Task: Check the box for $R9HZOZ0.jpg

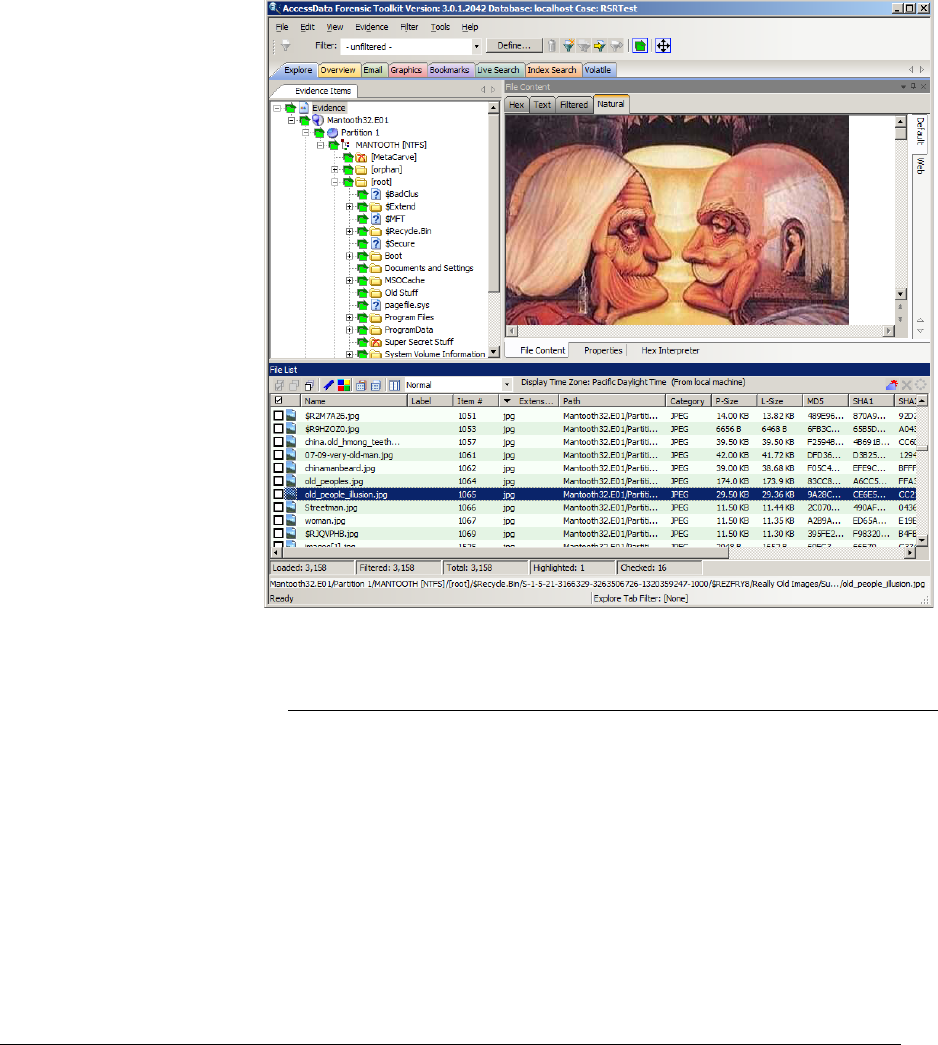Action: click(x=278, y=429)
